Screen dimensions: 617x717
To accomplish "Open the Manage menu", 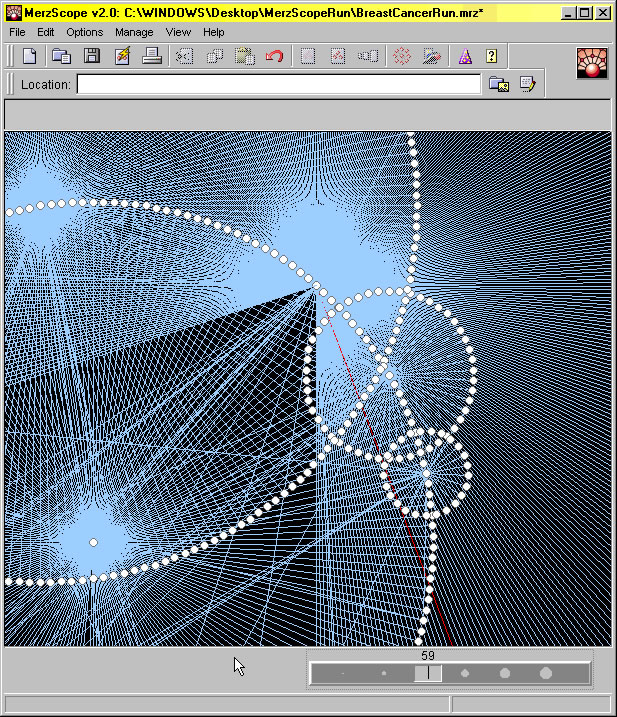I will click(x=134, y=32).
